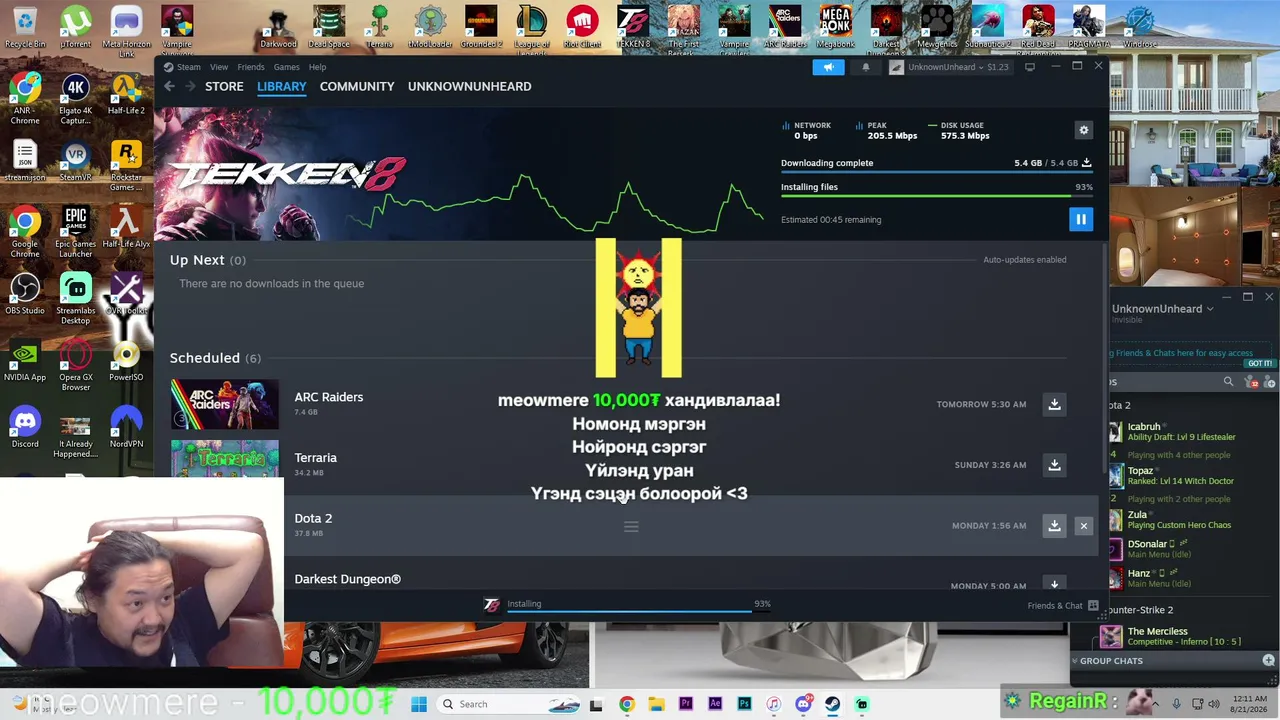The image size is (1280, 720).
Task: Select the OBS Studio desktop icon
Action: (x=25, y=294)
